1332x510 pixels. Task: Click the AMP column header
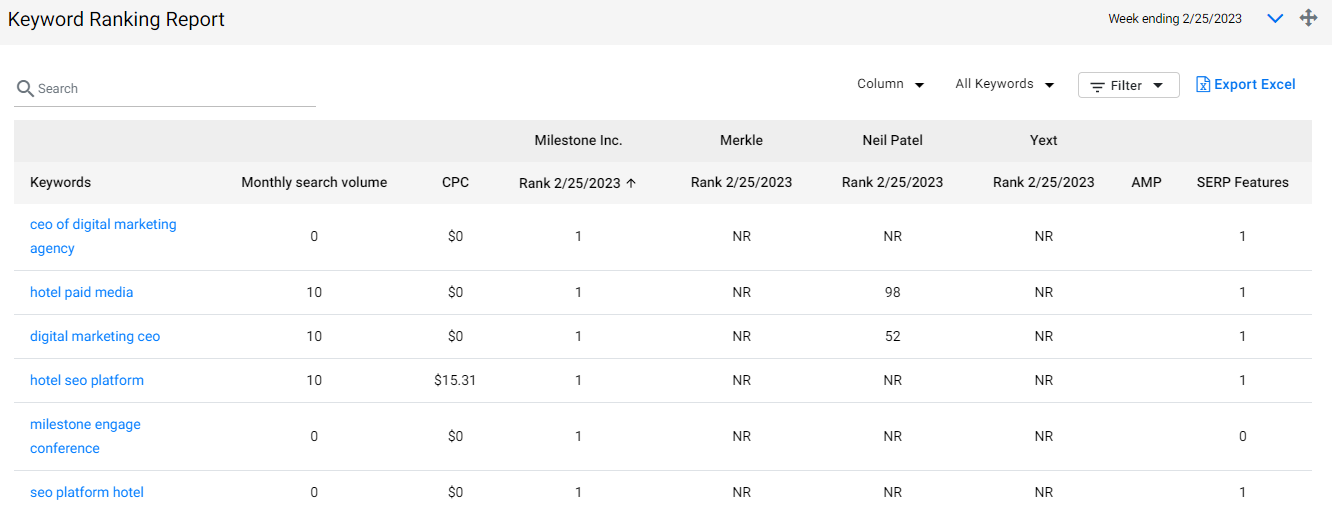[1146, 183]
